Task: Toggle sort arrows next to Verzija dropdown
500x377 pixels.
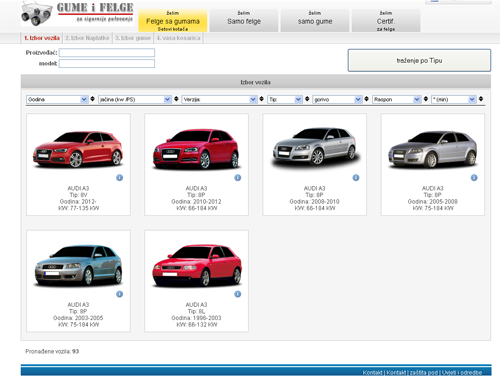Action: pyautogui.click(x=261, y=99)
